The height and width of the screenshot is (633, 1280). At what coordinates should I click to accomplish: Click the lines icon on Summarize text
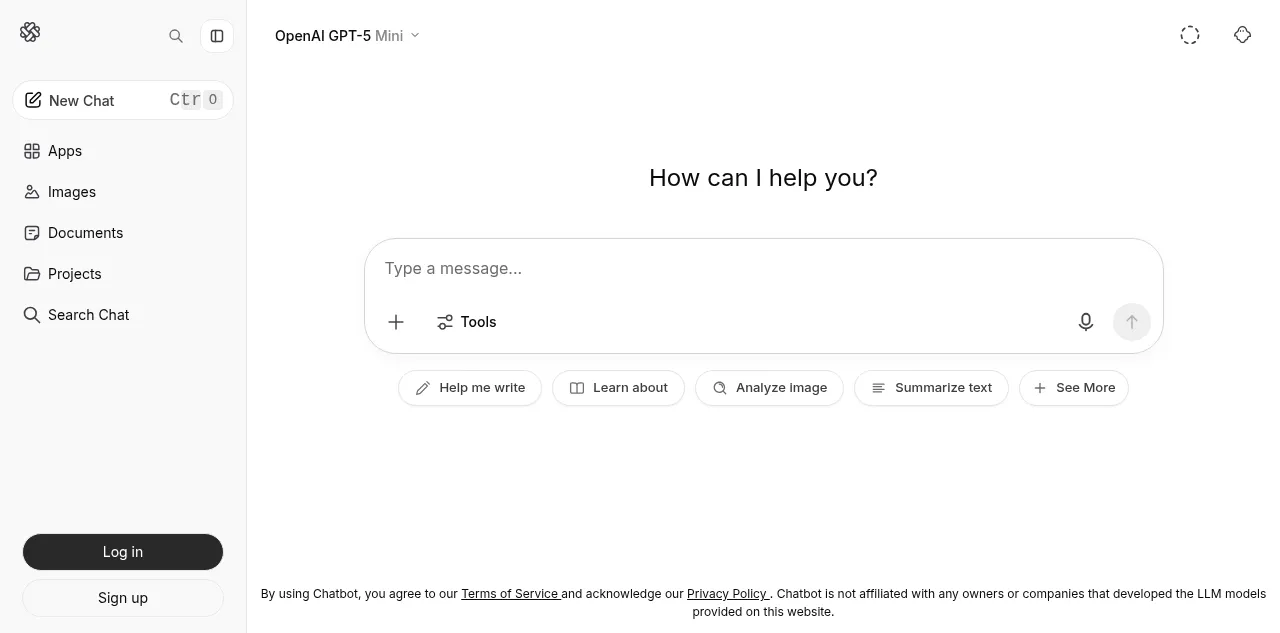coord(878,388)
